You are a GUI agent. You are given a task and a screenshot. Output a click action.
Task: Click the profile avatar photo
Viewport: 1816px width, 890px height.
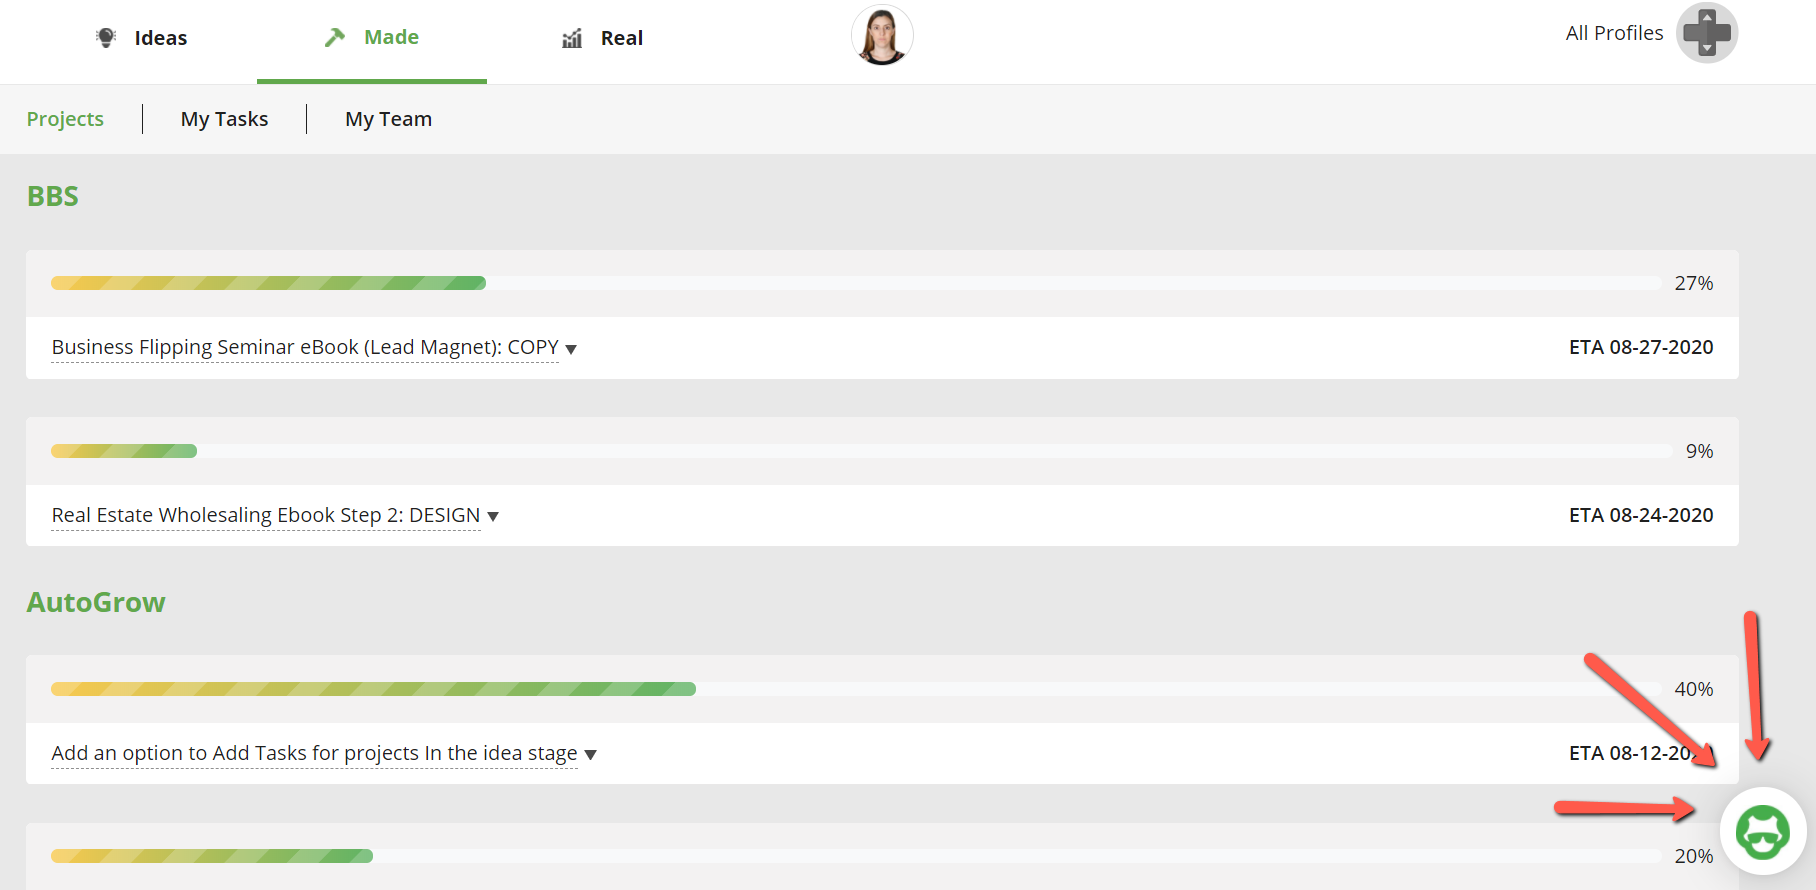(x=882, y=35)
